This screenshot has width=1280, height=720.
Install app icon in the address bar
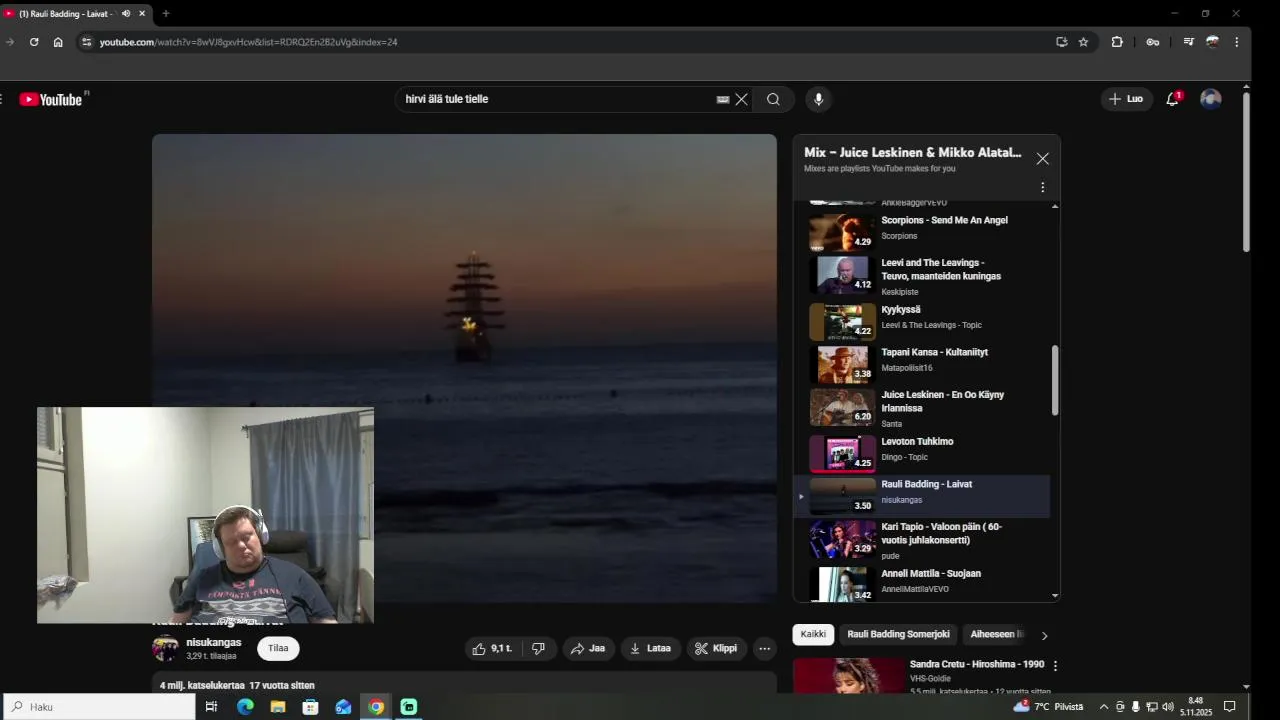pos(1061,42)
